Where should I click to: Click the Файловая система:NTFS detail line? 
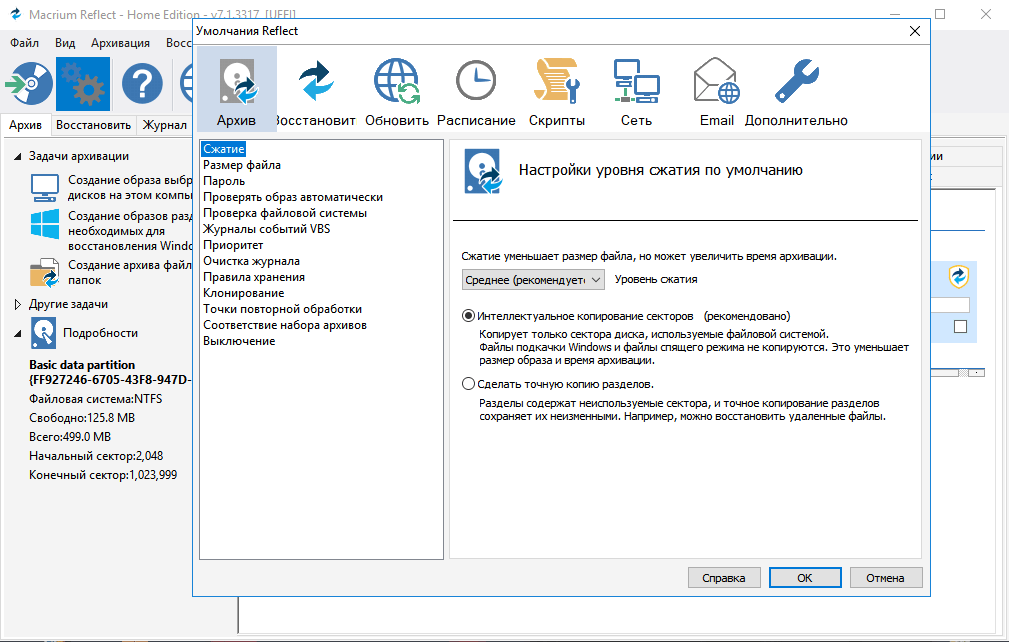pos(96,399)
